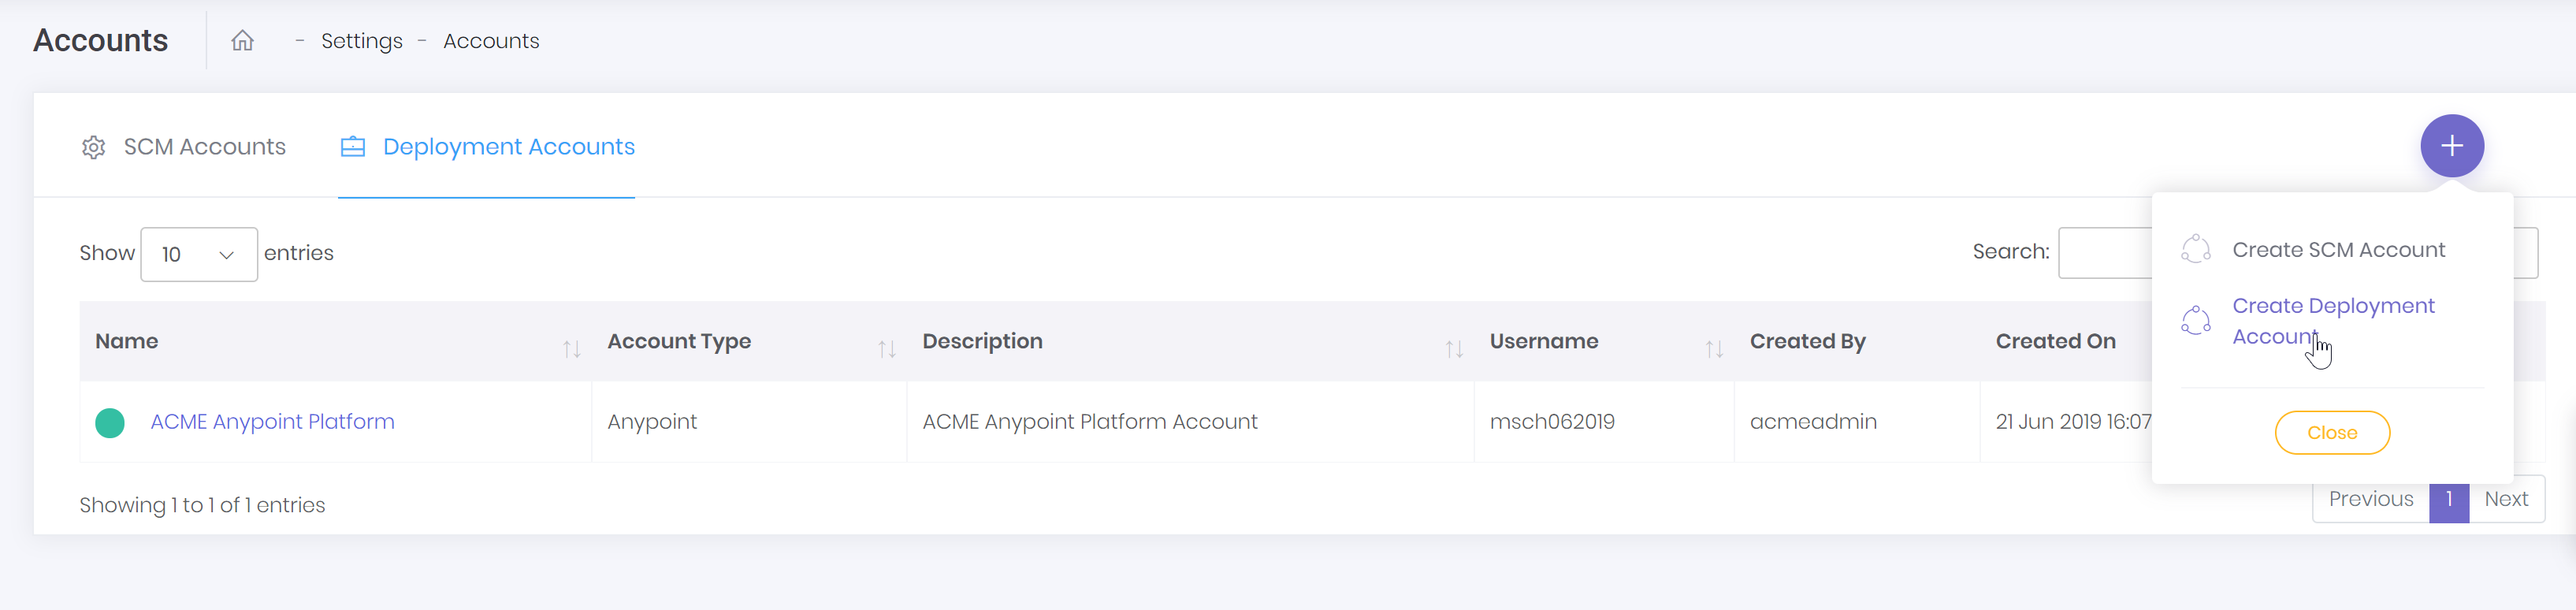Click the Name column header
The height and width of the screenshot is (610, 2576).
127,341
